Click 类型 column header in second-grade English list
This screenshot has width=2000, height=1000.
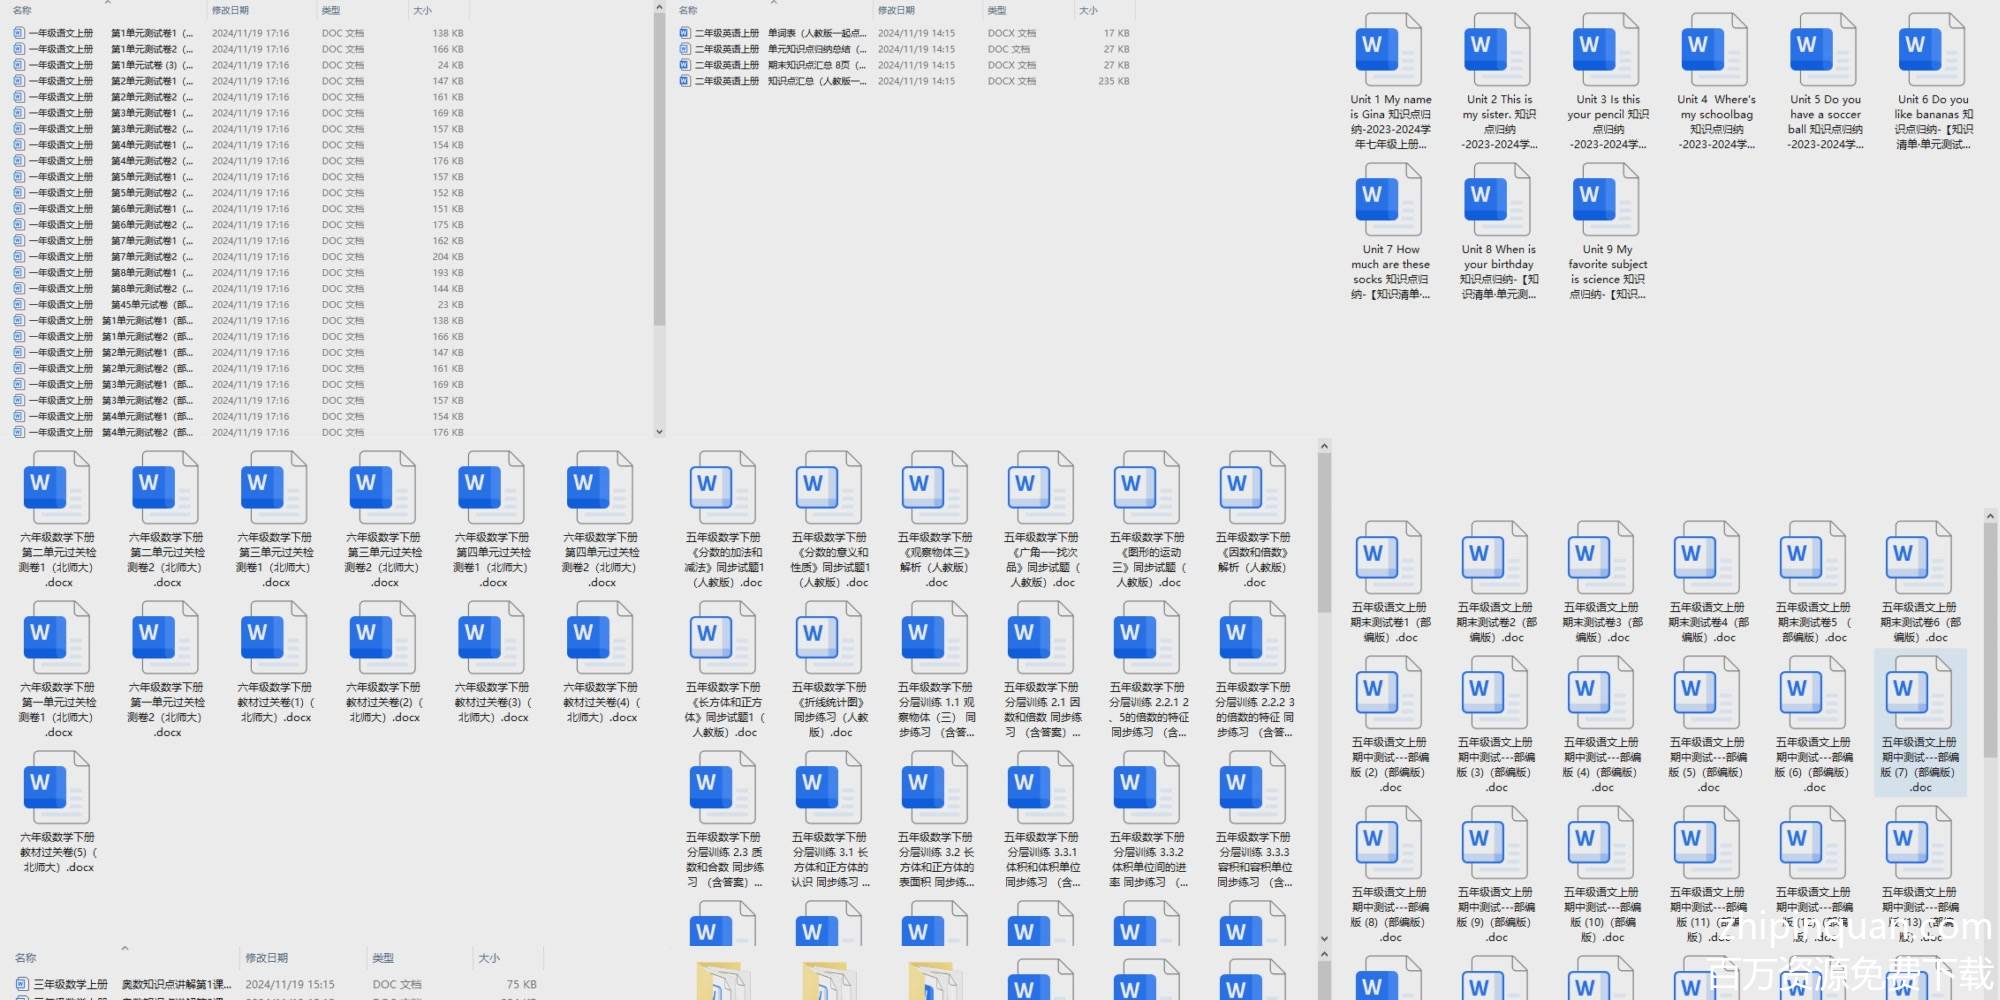coord(997,10)
